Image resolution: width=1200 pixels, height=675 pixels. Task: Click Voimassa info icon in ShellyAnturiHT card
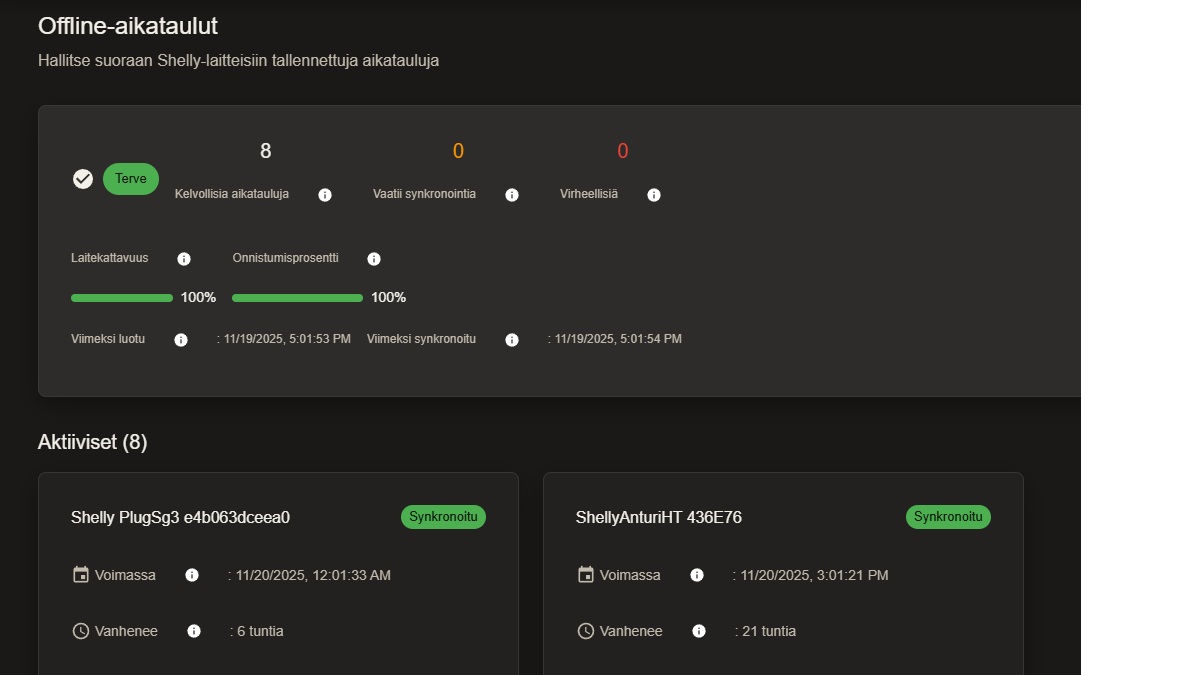(x=697, y=575)
